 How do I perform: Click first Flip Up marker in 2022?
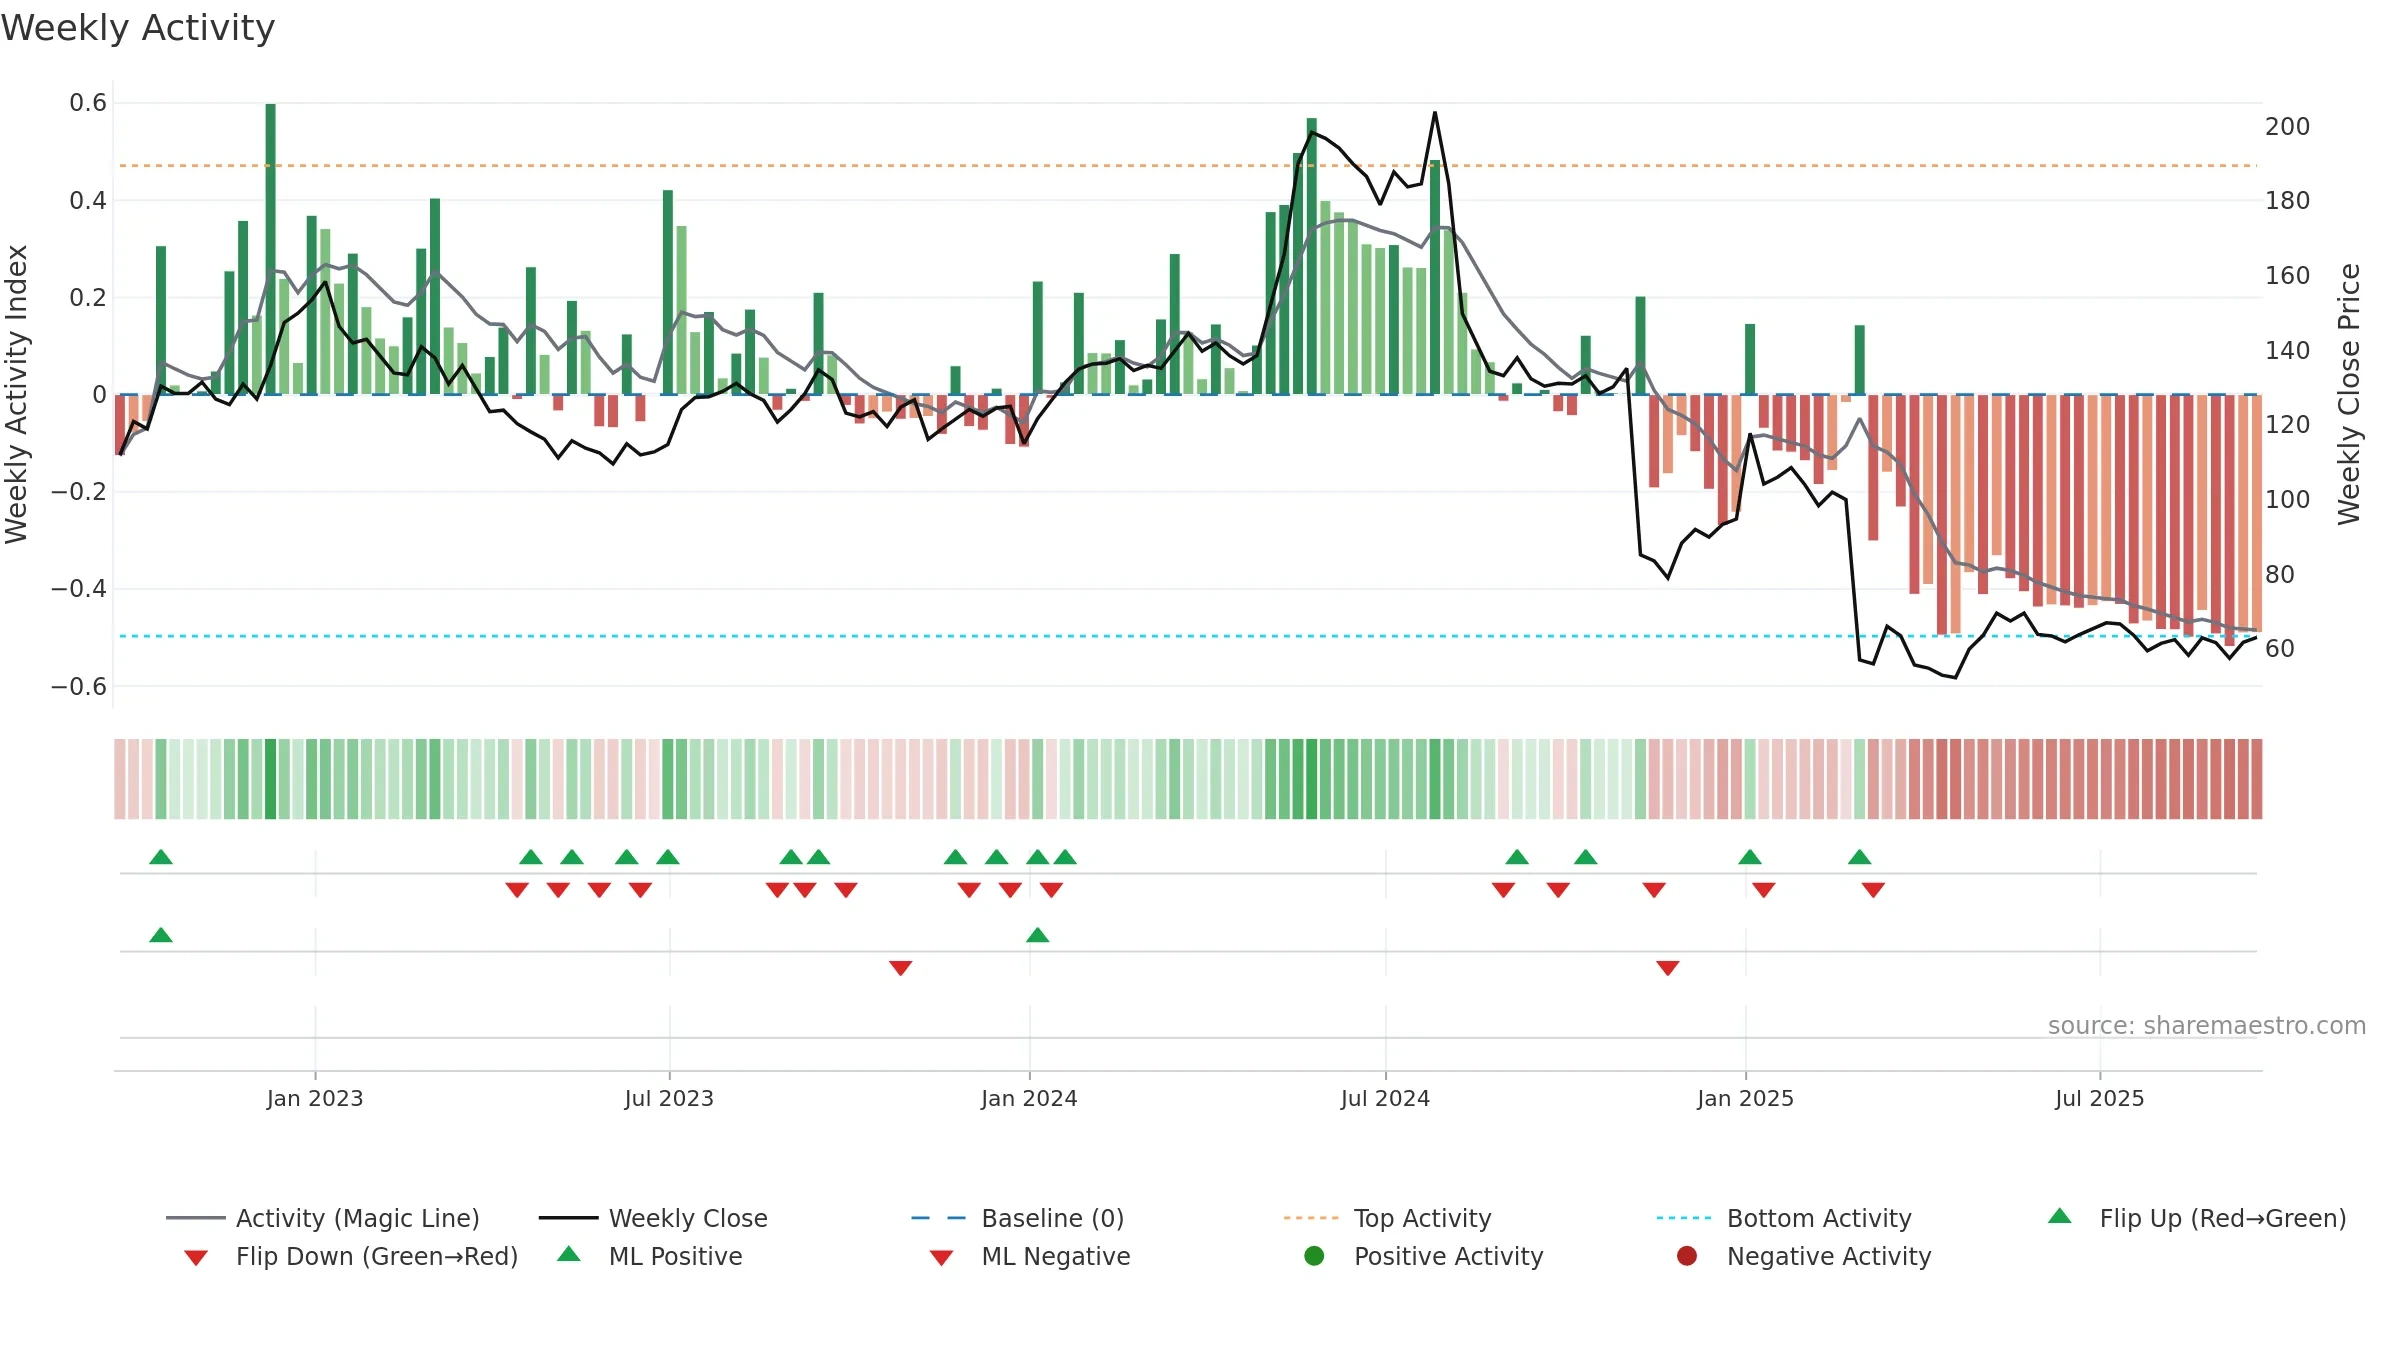161,857
